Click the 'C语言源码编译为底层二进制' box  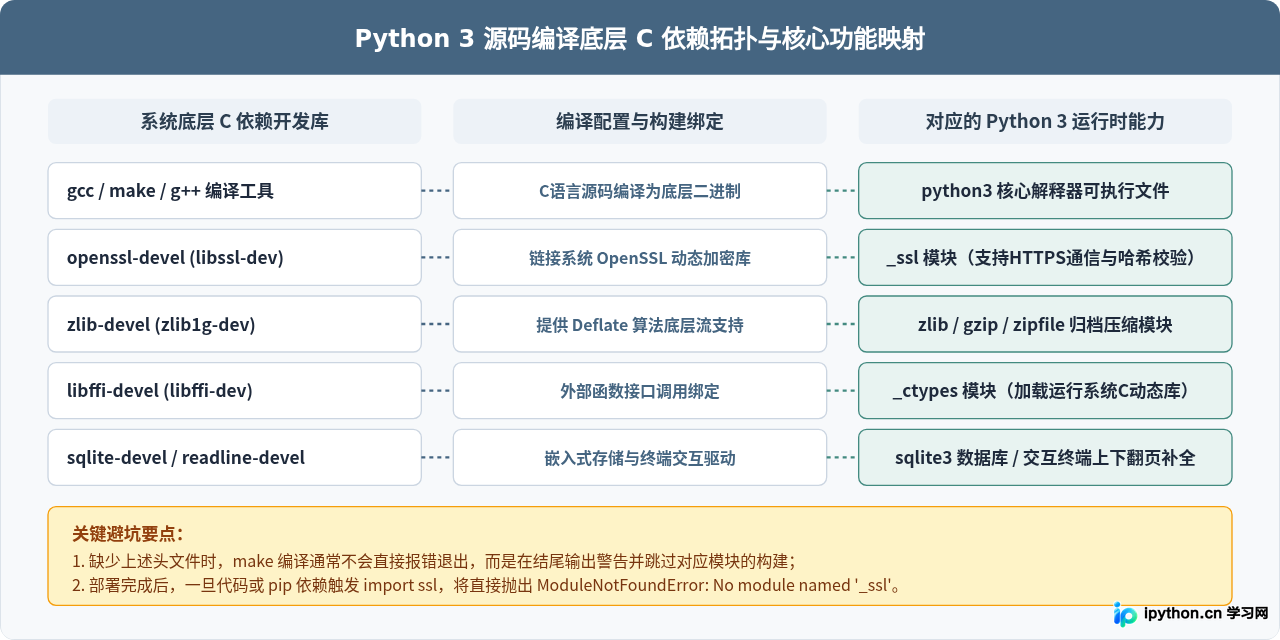(640, 191)
